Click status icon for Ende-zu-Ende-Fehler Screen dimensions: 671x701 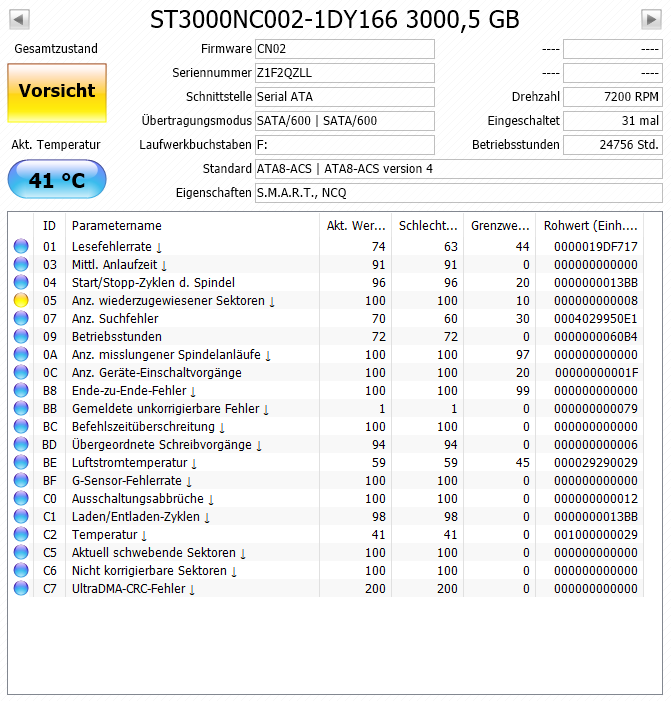coord(21,390)
